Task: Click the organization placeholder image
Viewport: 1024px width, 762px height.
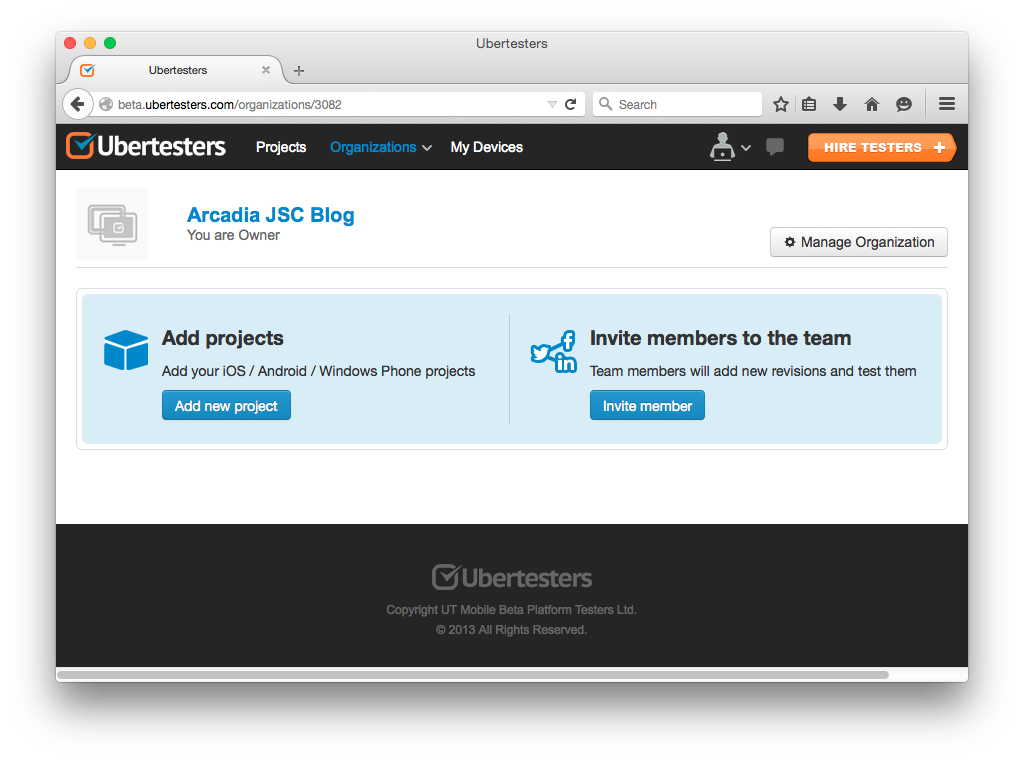Action: [x=112, y=224]
